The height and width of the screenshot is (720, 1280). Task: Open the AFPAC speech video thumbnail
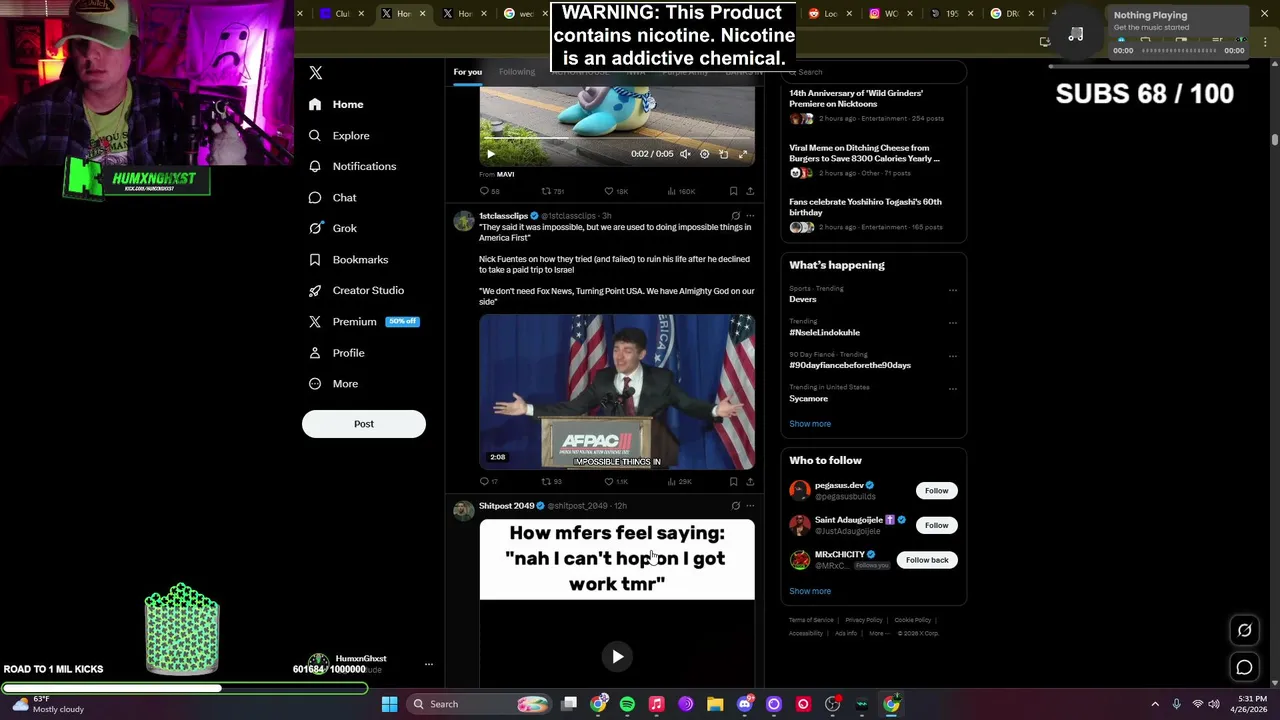click(x=617, y=392)
